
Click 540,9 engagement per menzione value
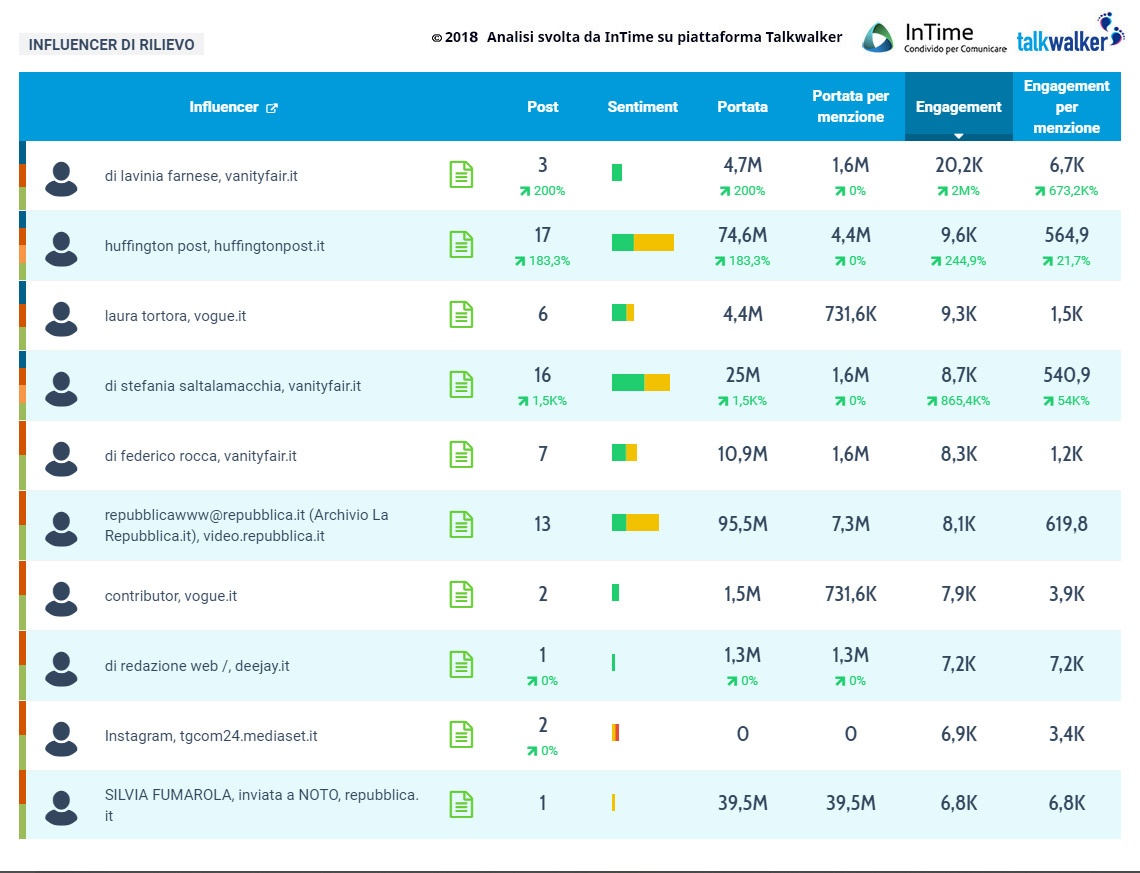(1067, 375)
